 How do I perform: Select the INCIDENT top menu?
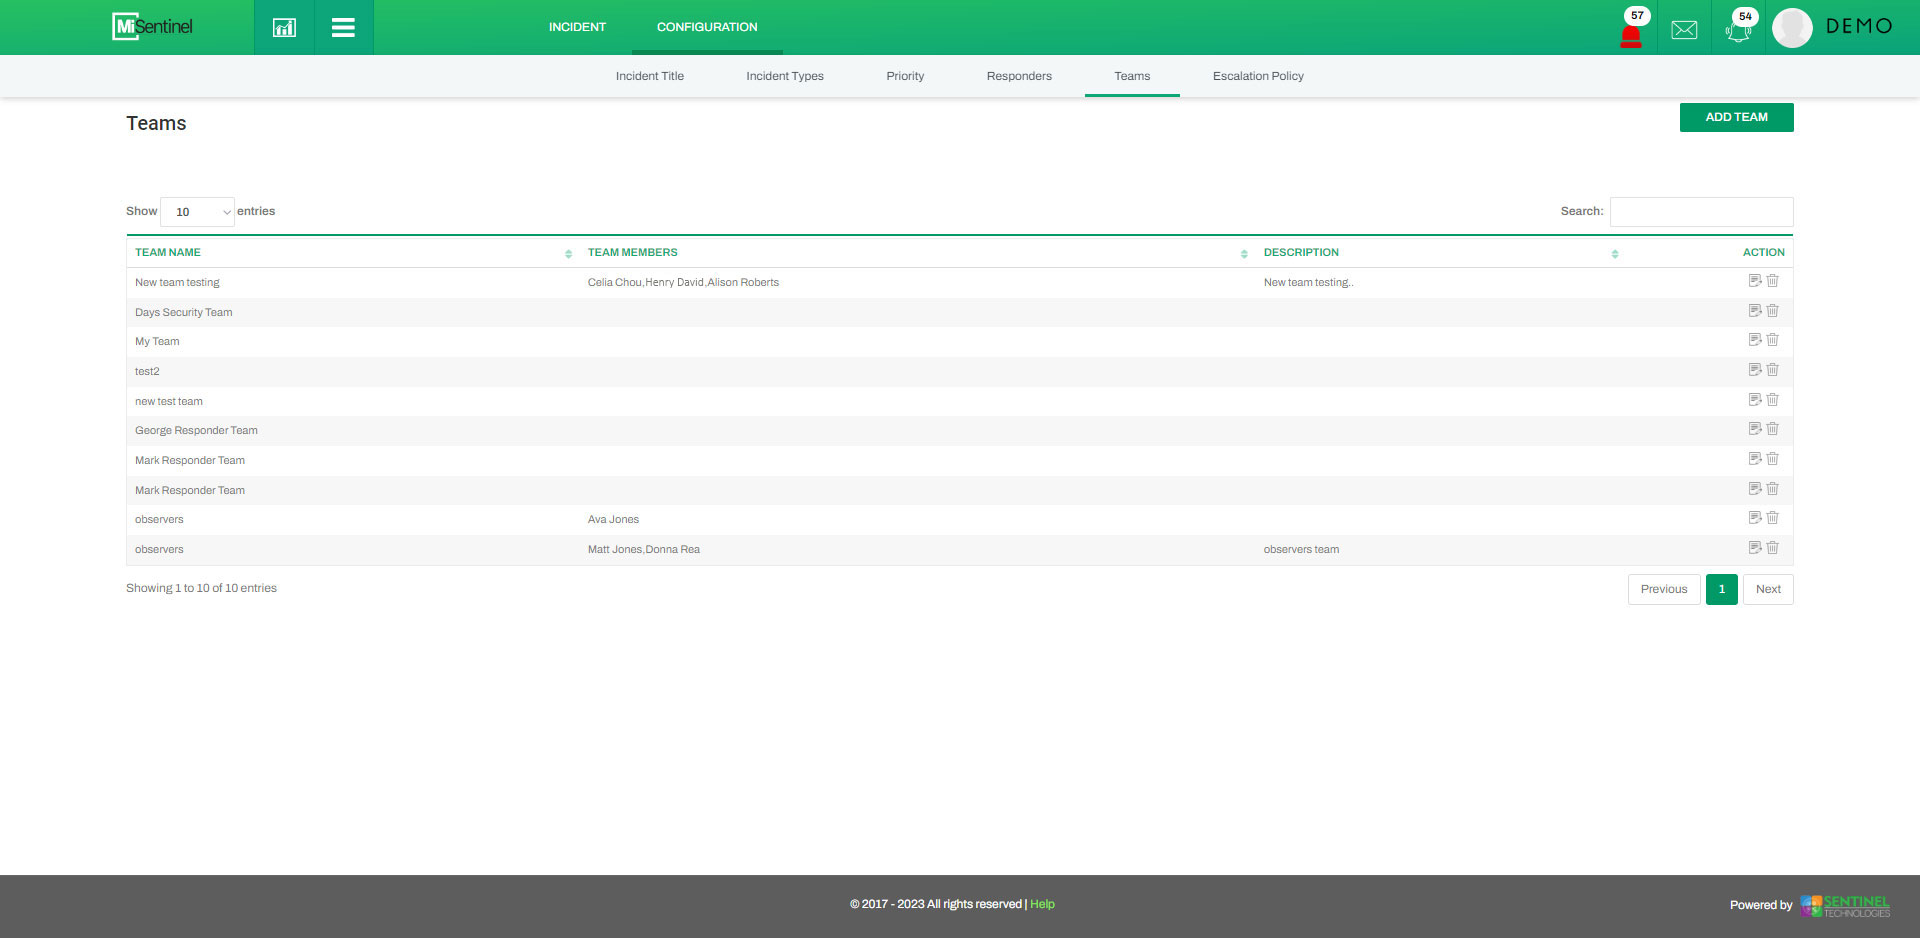[577, 27]
